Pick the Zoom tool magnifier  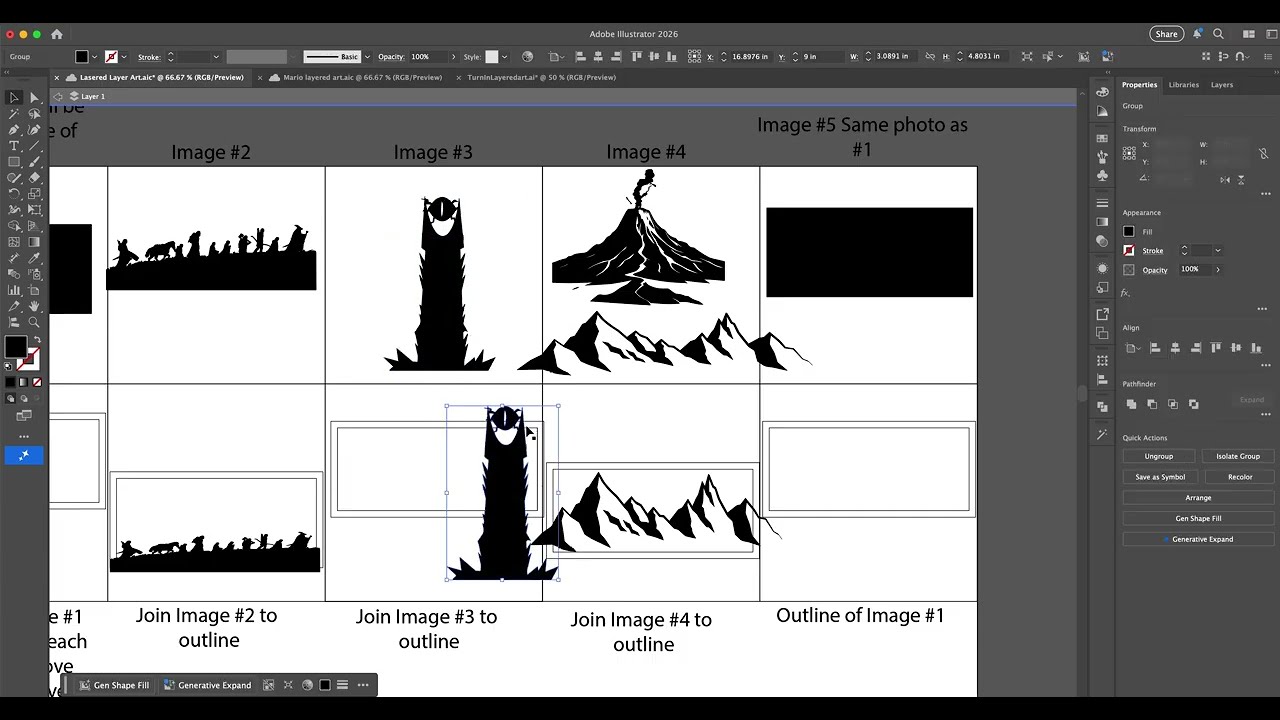pyautogui.click(x=34, y=322)
